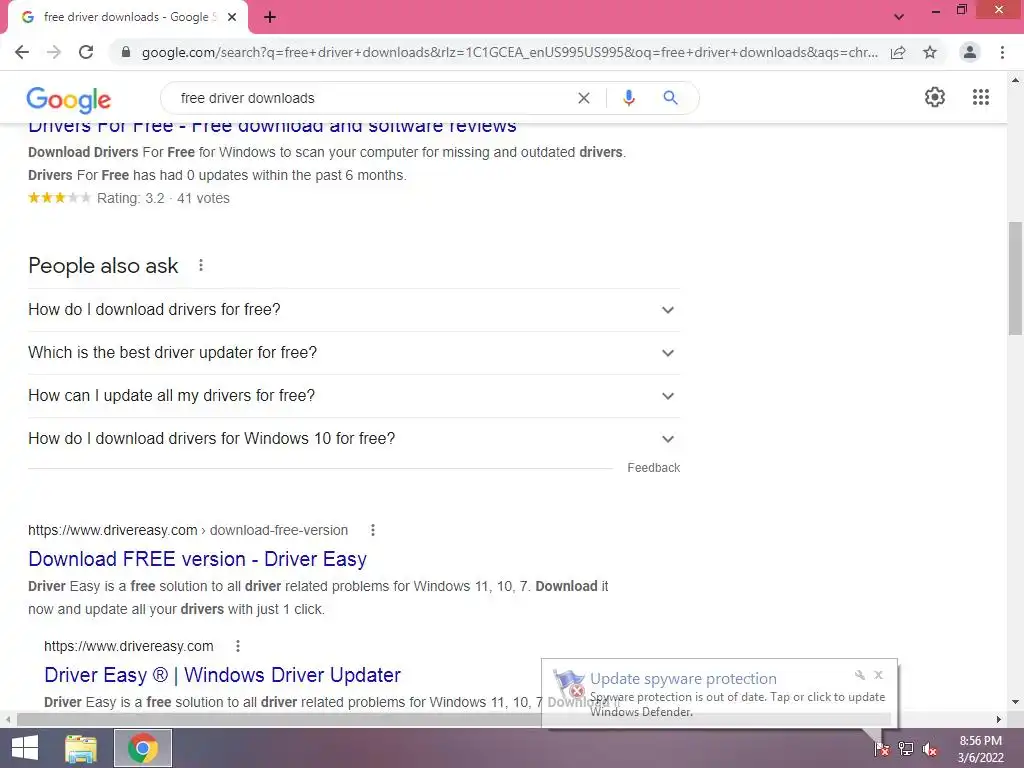Click the 'Rating: 3.2 · 41 votes' text

pyautogui.click(x=163, y=198)
